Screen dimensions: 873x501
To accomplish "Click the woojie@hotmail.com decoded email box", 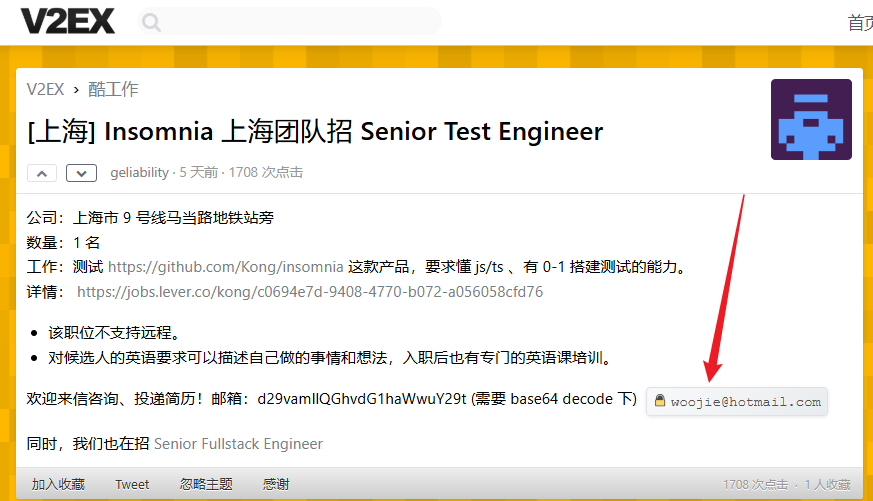I will click(737, 401).
